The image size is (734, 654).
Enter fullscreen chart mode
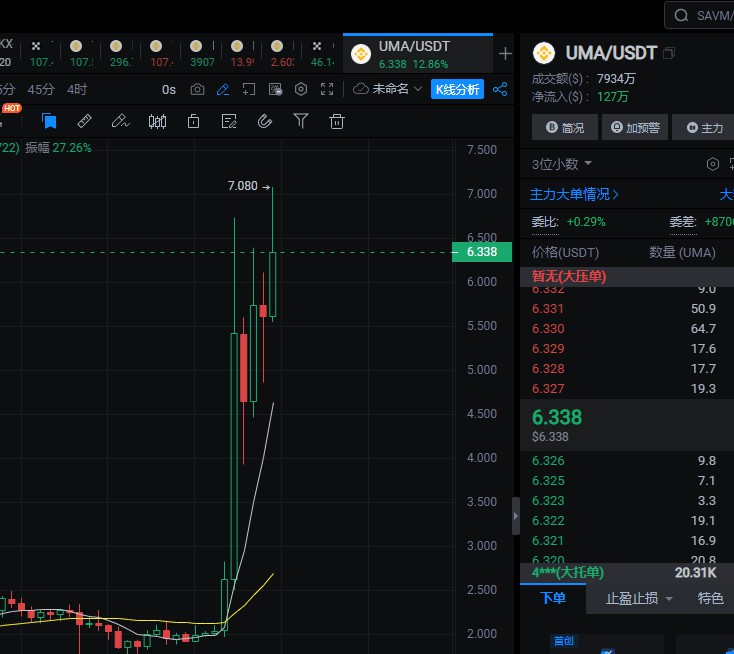(x=327, y=89)
